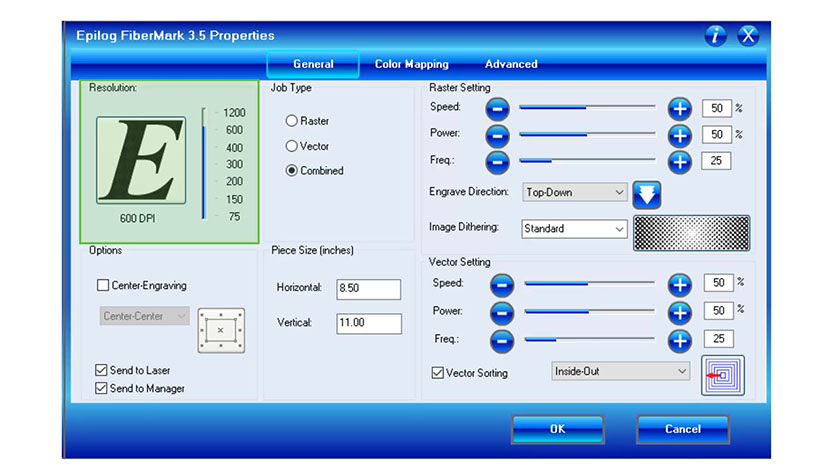Screen dimensions: 830x473
Task: Enable the Center-Engraving checkbox
Action: pos(103,285)
